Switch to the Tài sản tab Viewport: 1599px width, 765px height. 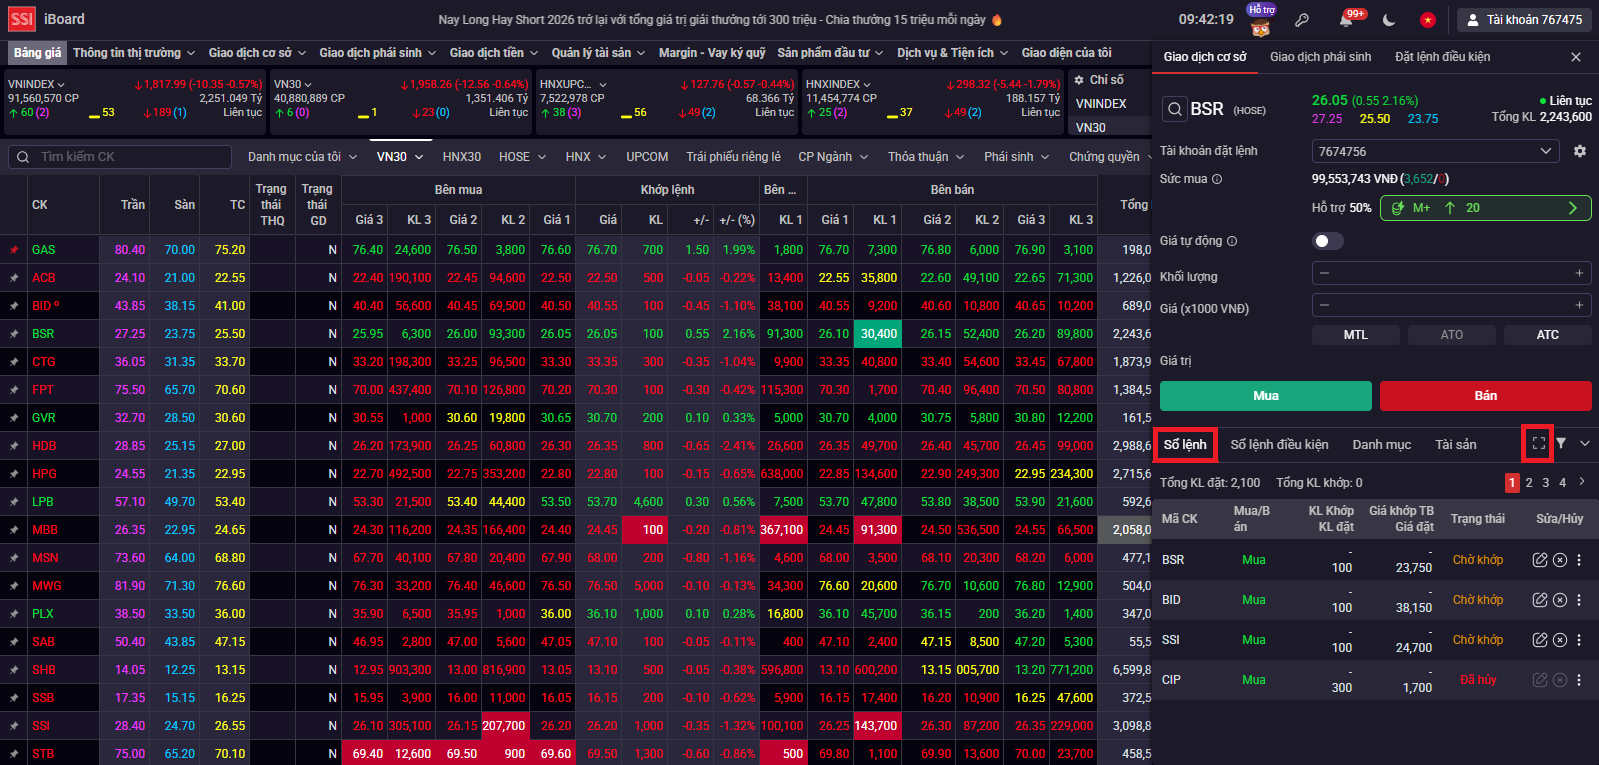coord(1455,445)
